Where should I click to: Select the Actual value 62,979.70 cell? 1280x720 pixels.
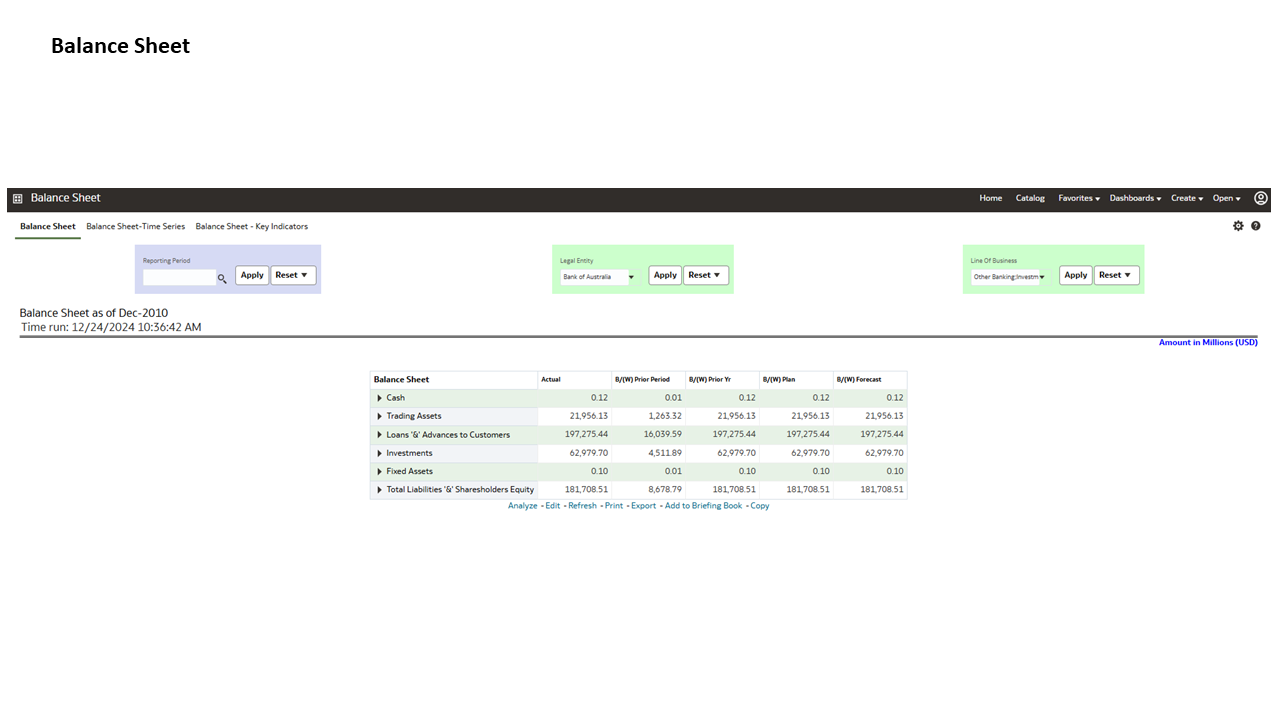pyautogui.click(x=574, y=453)
